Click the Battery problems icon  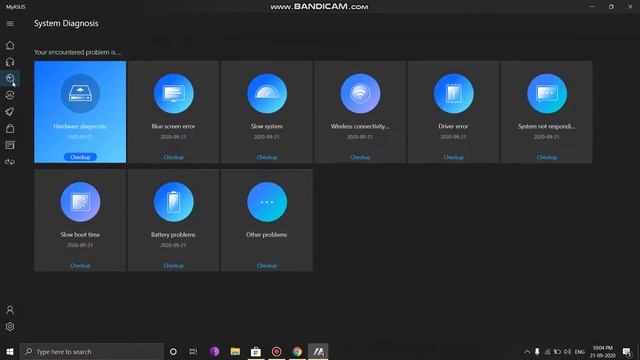[173, 202]
